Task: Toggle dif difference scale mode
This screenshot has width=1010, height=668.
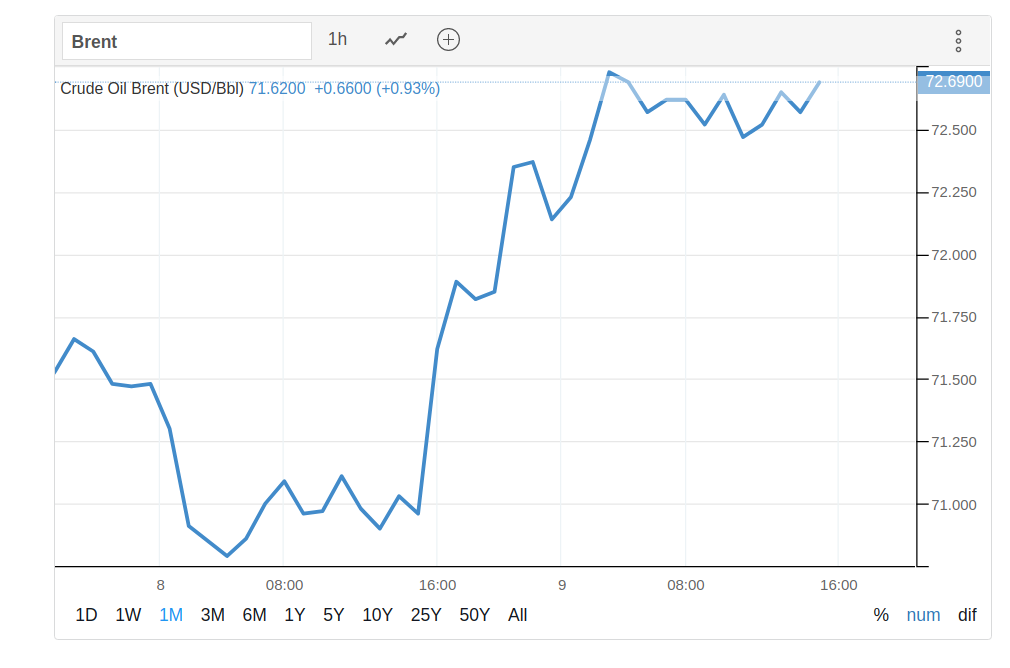Action: click(967, 615)
